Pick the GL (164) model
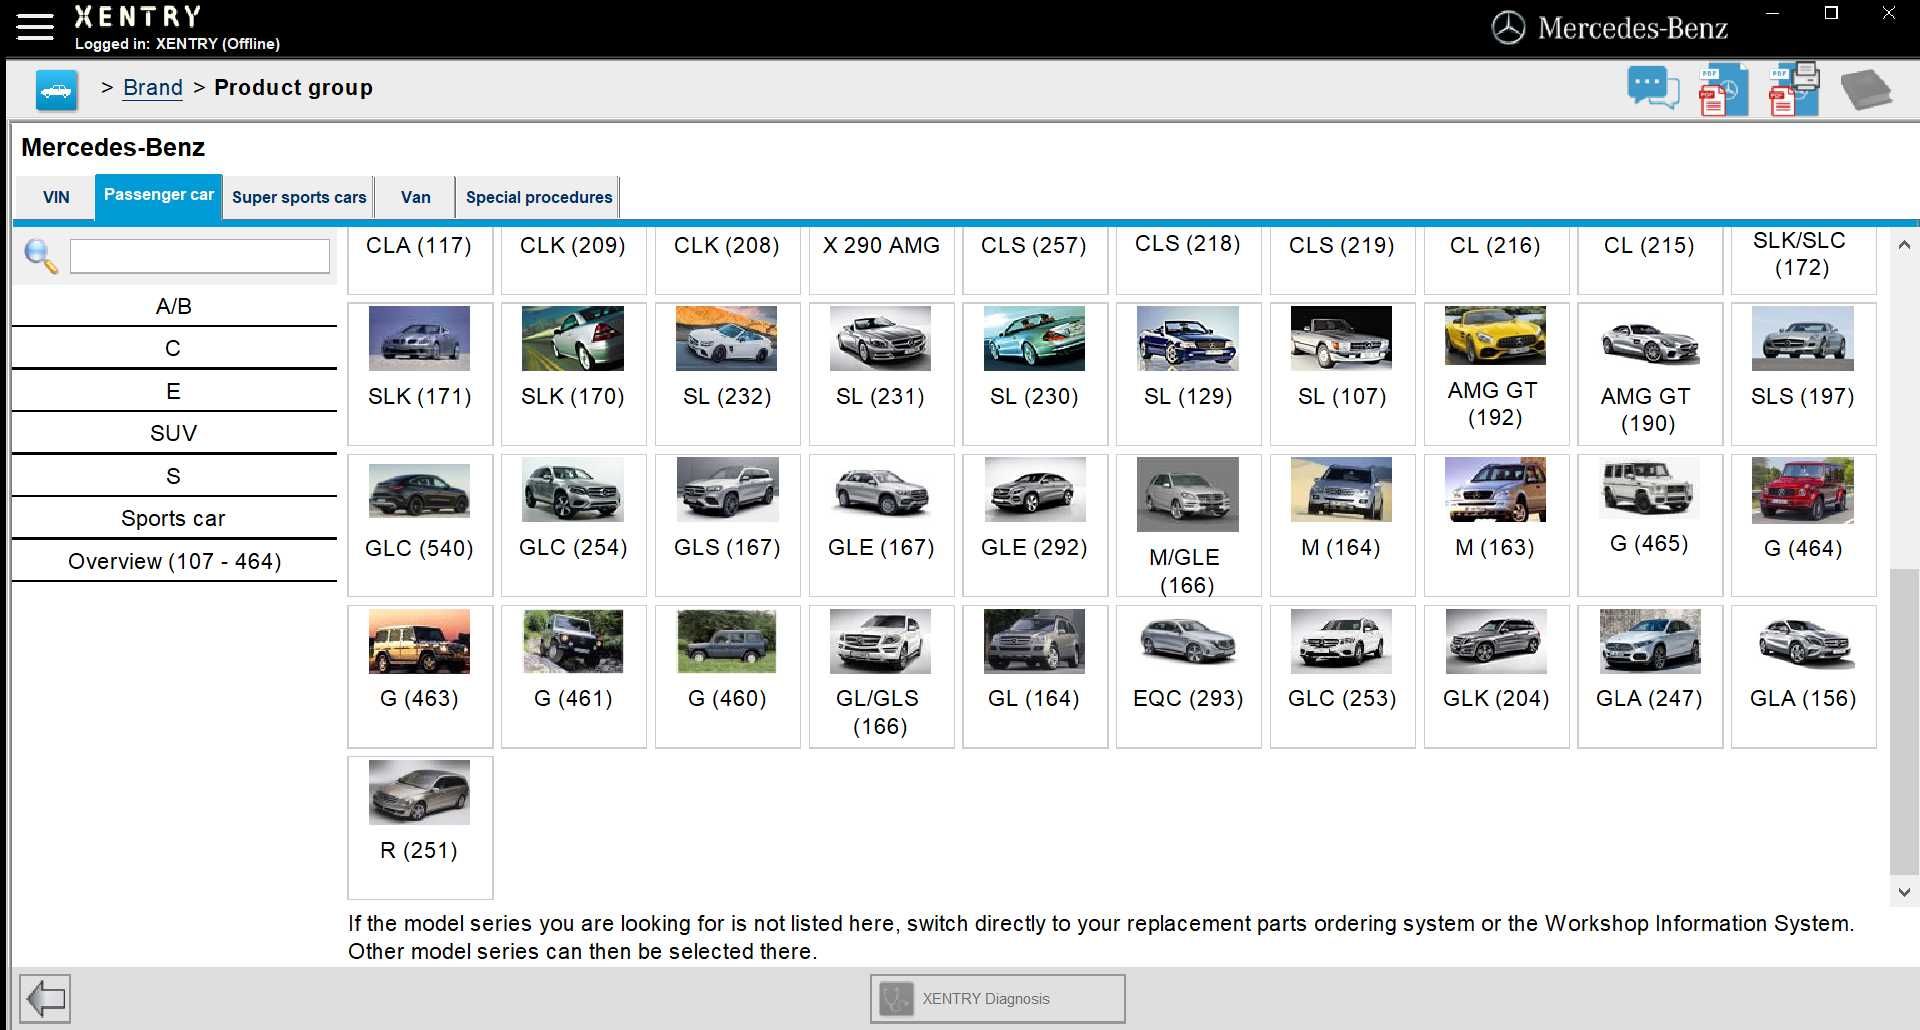The width and height of the screenshot is (1920, 1030). click(1035, 676)
